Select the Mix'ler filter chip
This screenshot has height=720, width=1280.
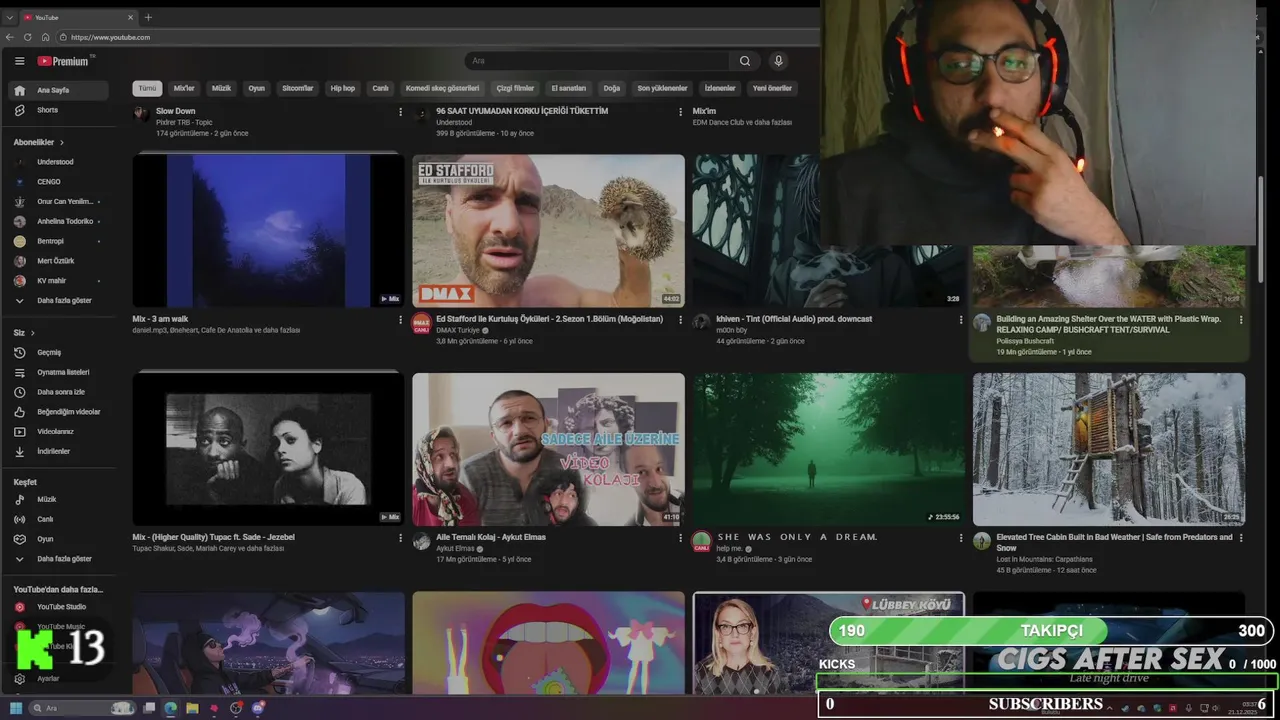click(x=184, y=88)
